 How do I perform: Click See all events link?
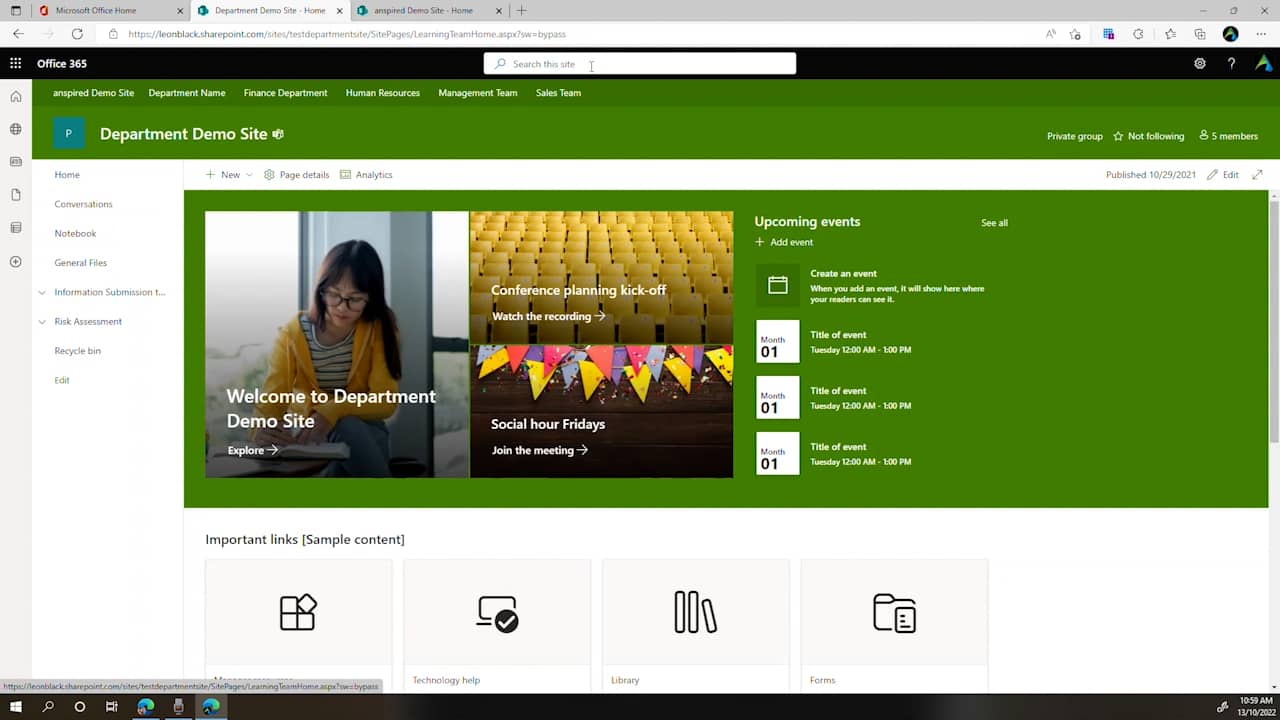(x=994, y=223)
